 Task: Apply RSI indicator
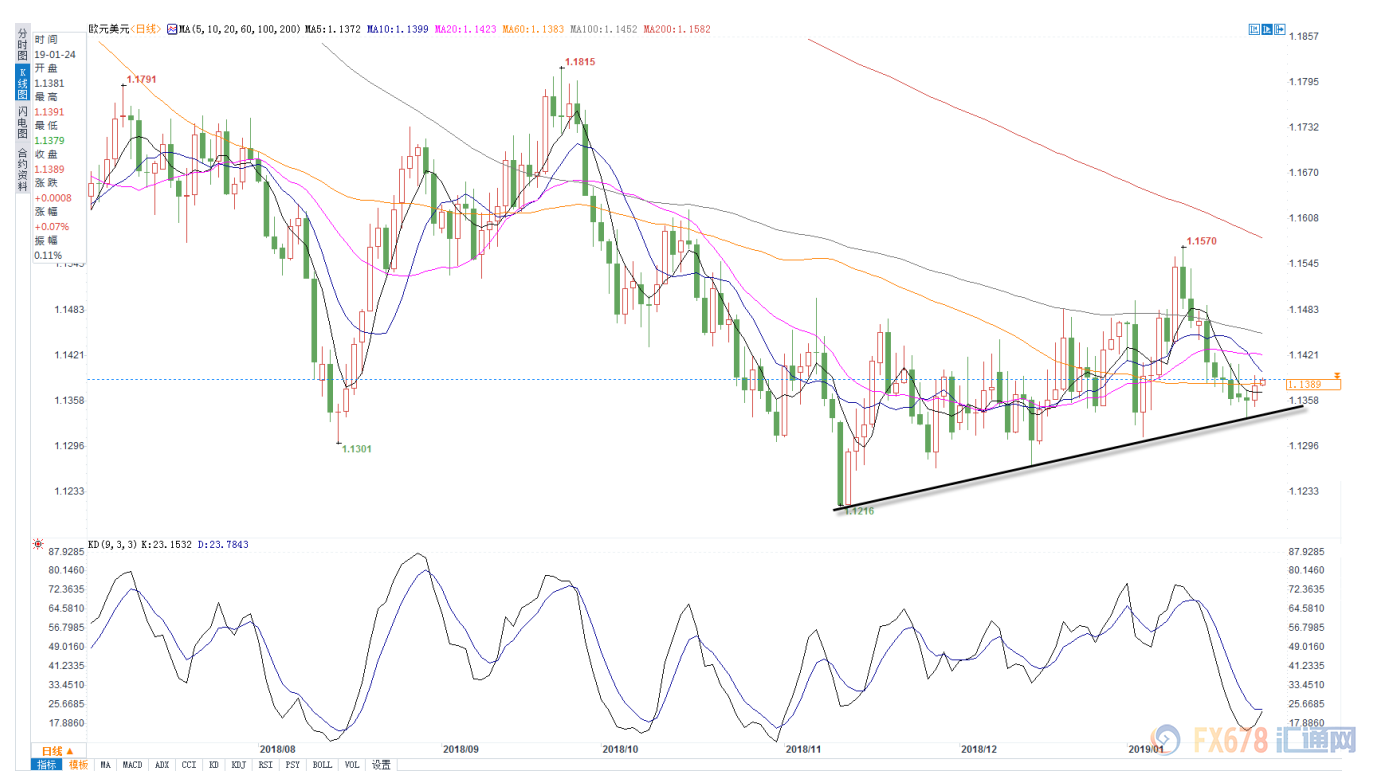click(265, 765)
